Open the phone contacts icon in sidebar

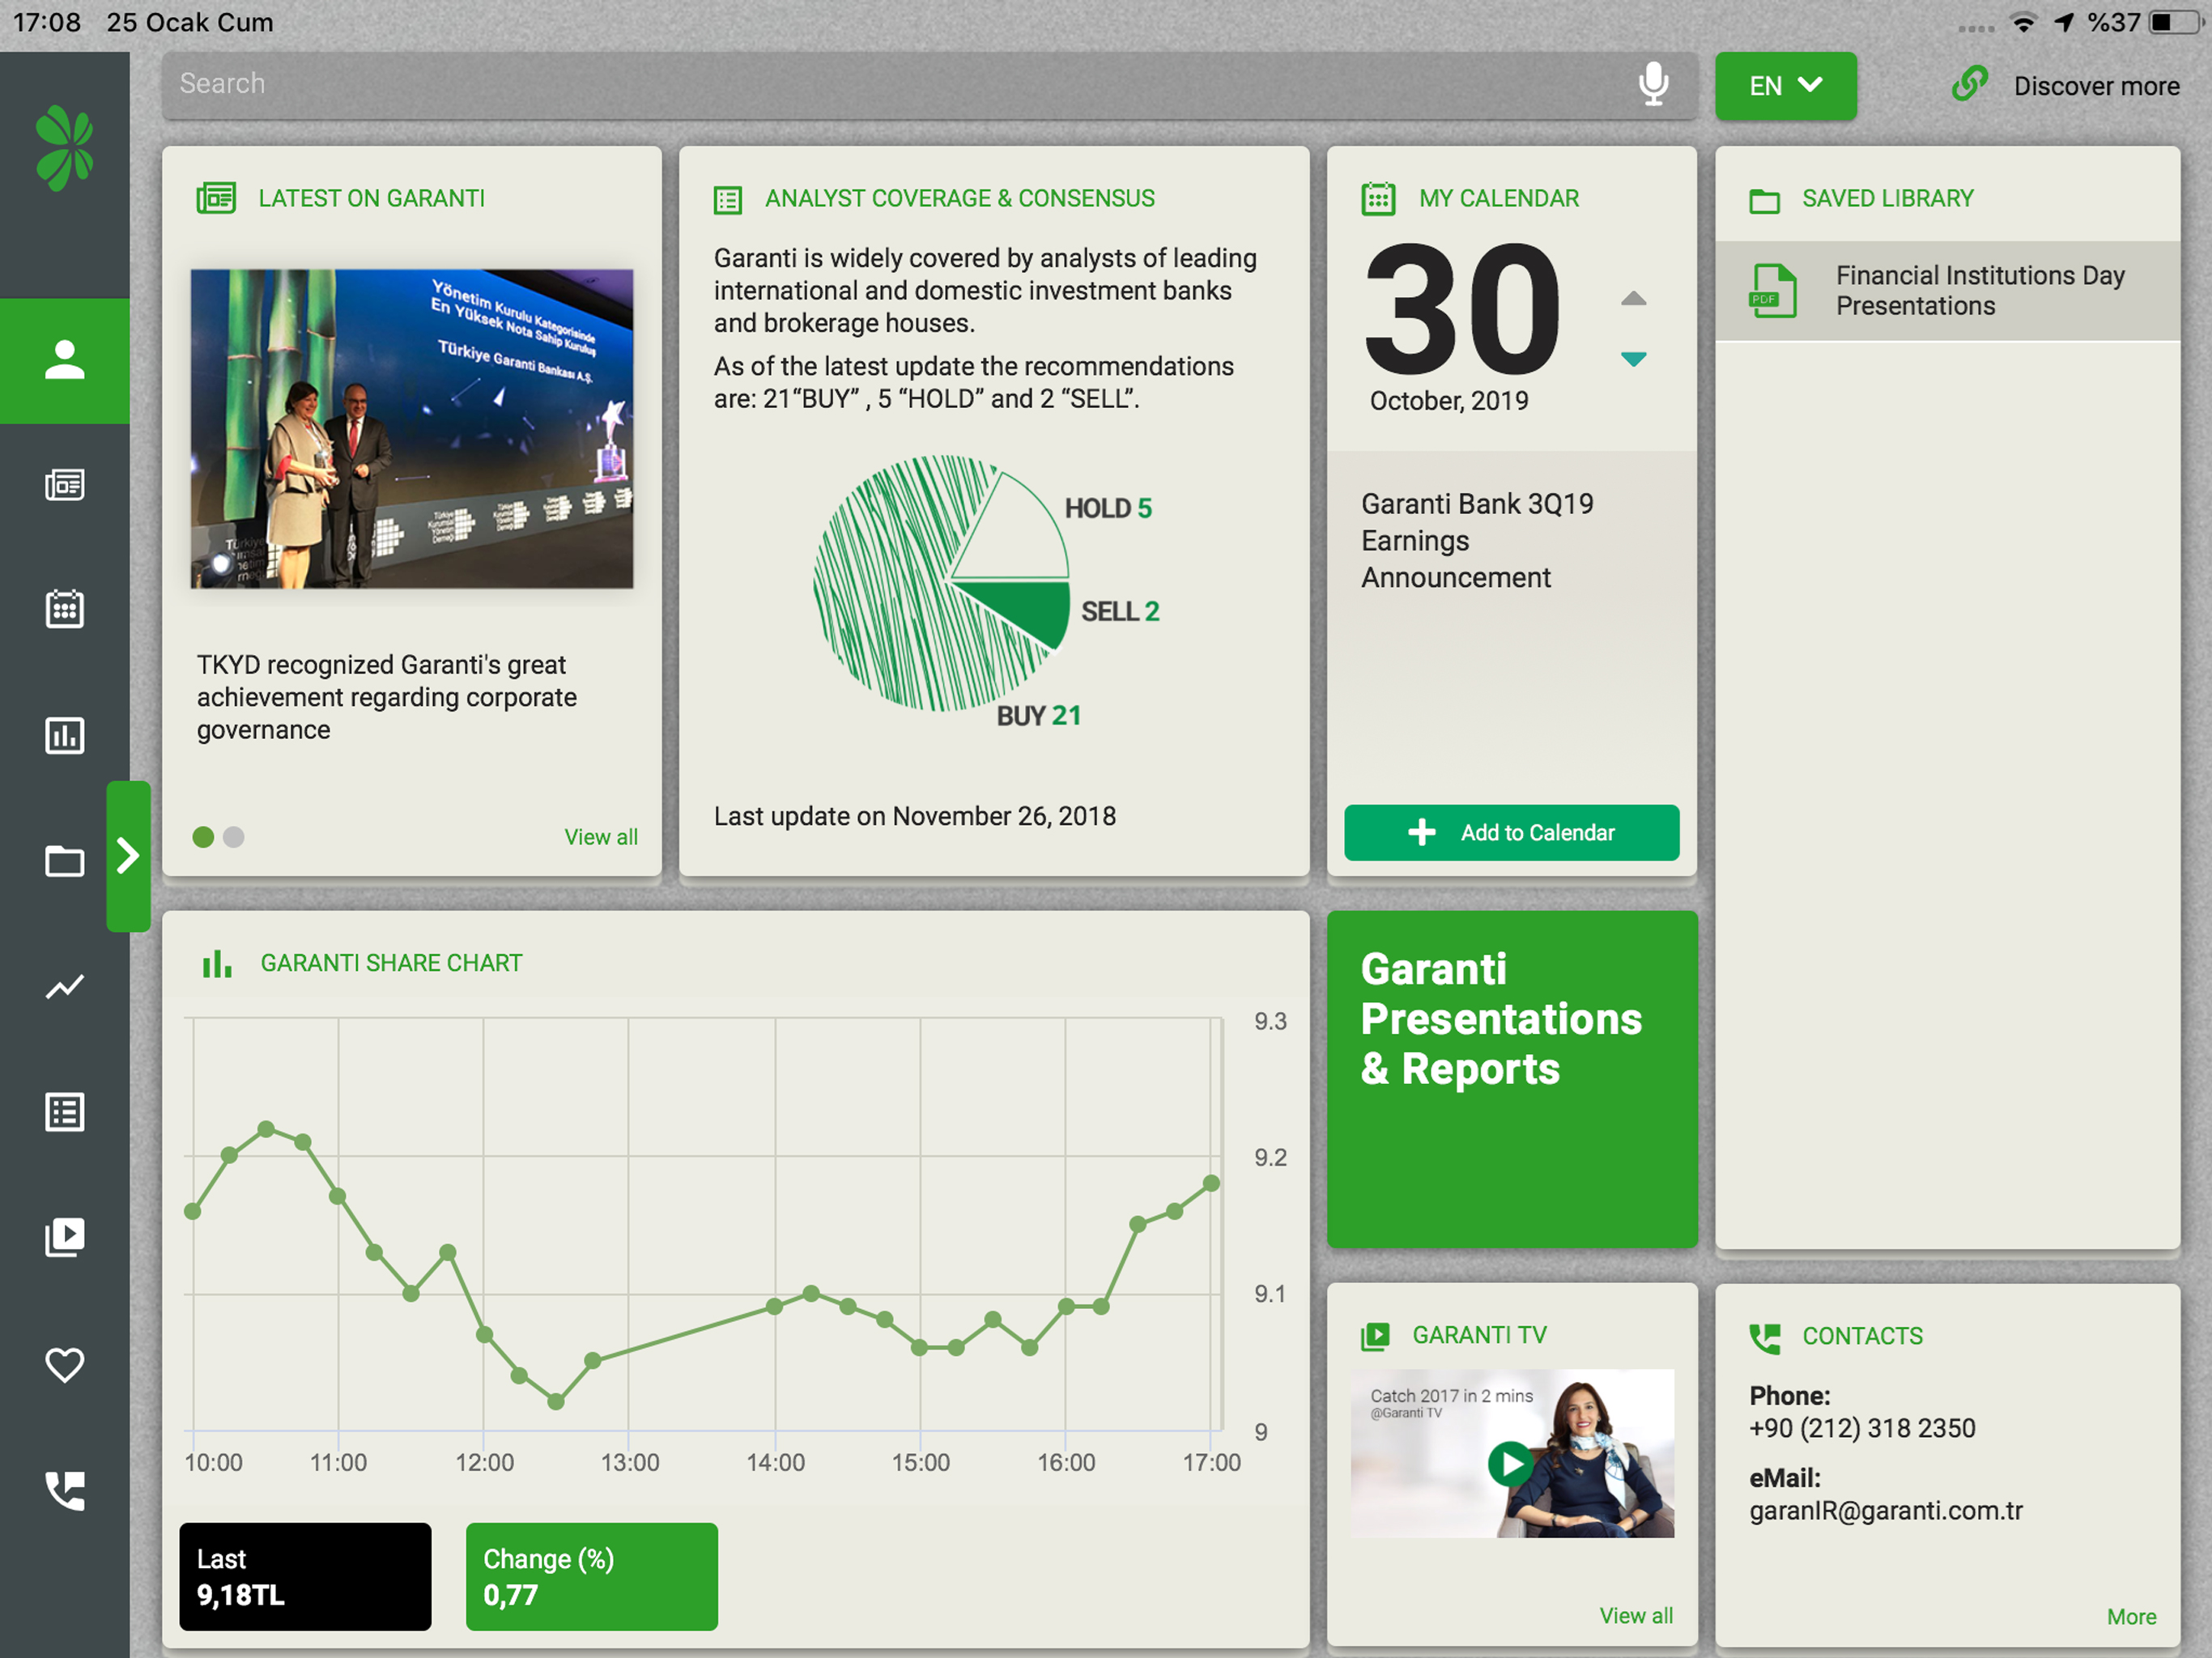click(65, 1490)
